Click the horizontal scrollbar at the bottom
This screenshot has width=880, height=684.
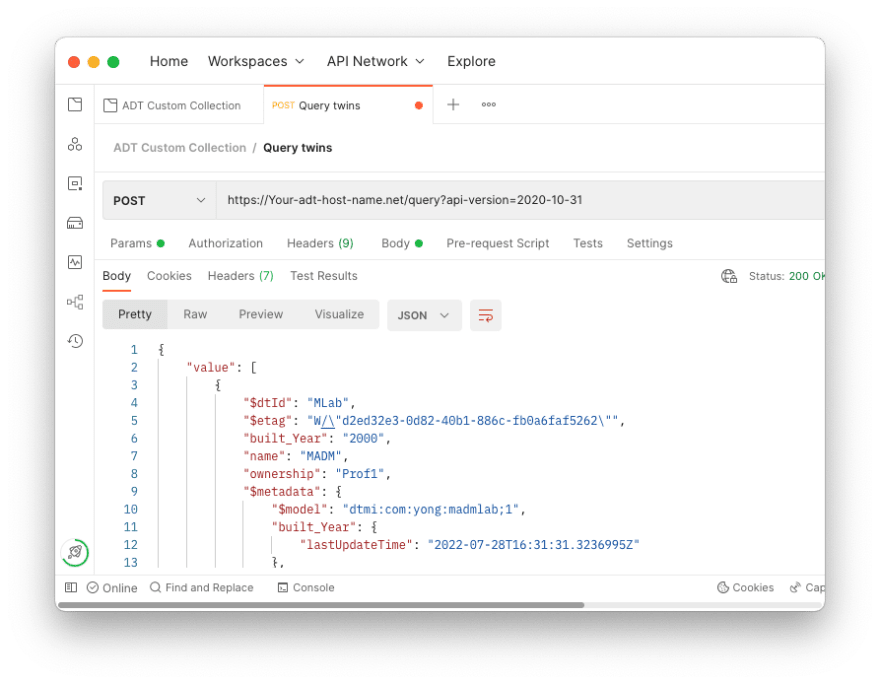(x=321, y=605)
